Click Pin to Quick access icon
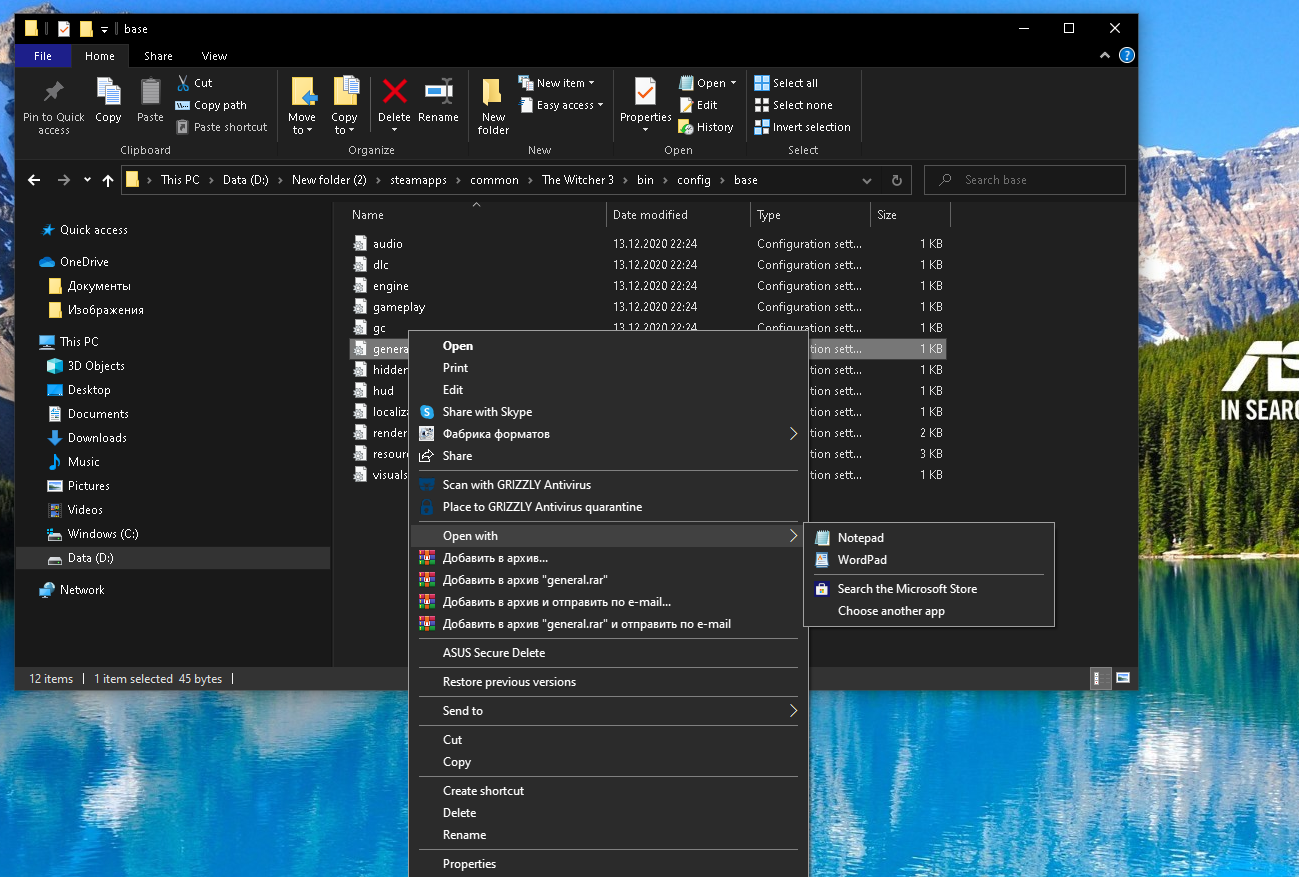 [x=54, y=92]
